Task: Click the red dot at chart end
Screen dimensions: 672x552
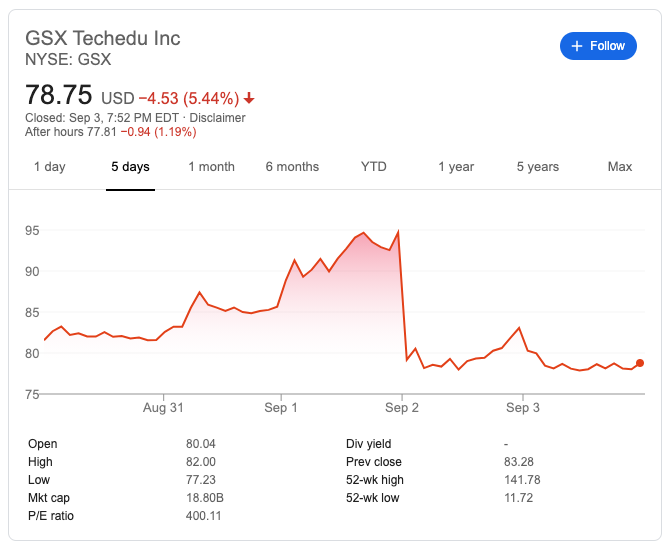Action: [x=640, y=363]
